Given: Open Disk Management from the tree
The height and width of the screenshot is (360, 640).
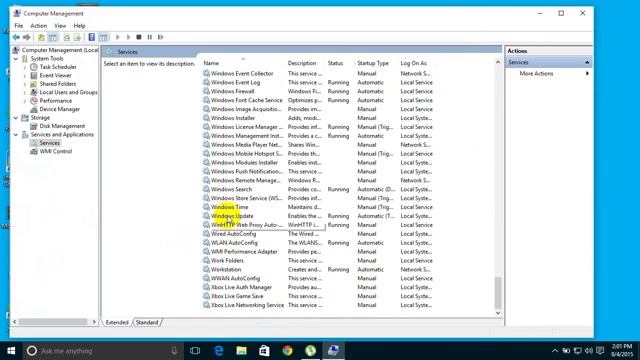Looking at the screenshot, I should click(x=62, y=126).
